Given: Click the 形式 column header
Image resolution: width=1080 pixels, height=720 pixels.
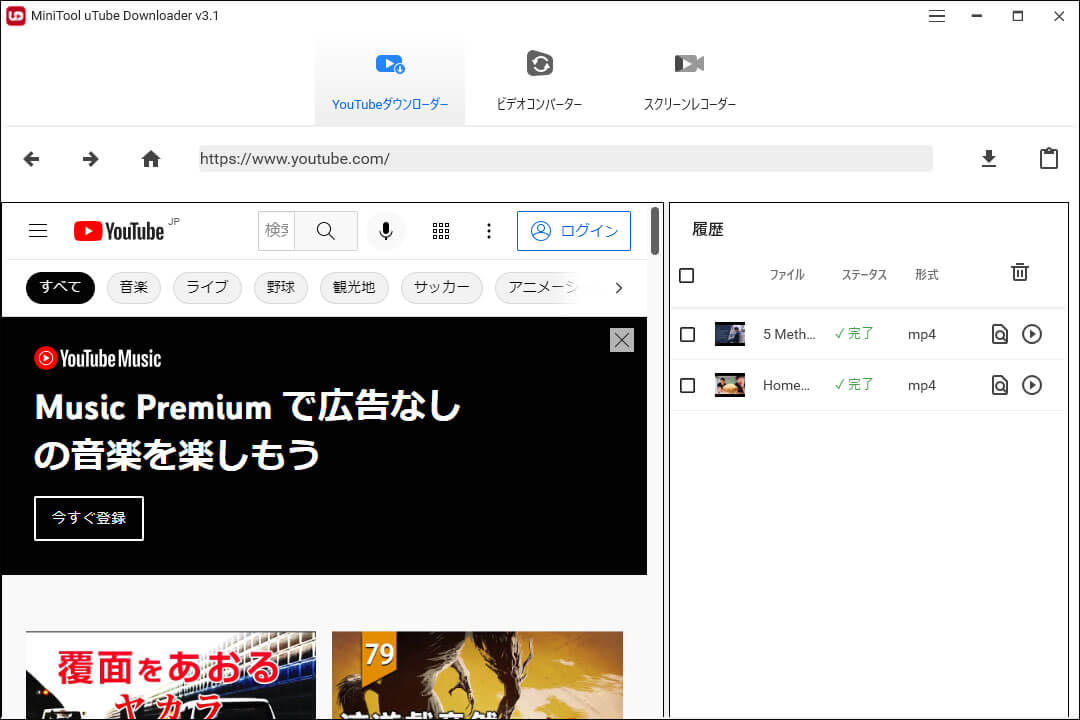Looking at the screenshot, I should (x=926, y=275).
